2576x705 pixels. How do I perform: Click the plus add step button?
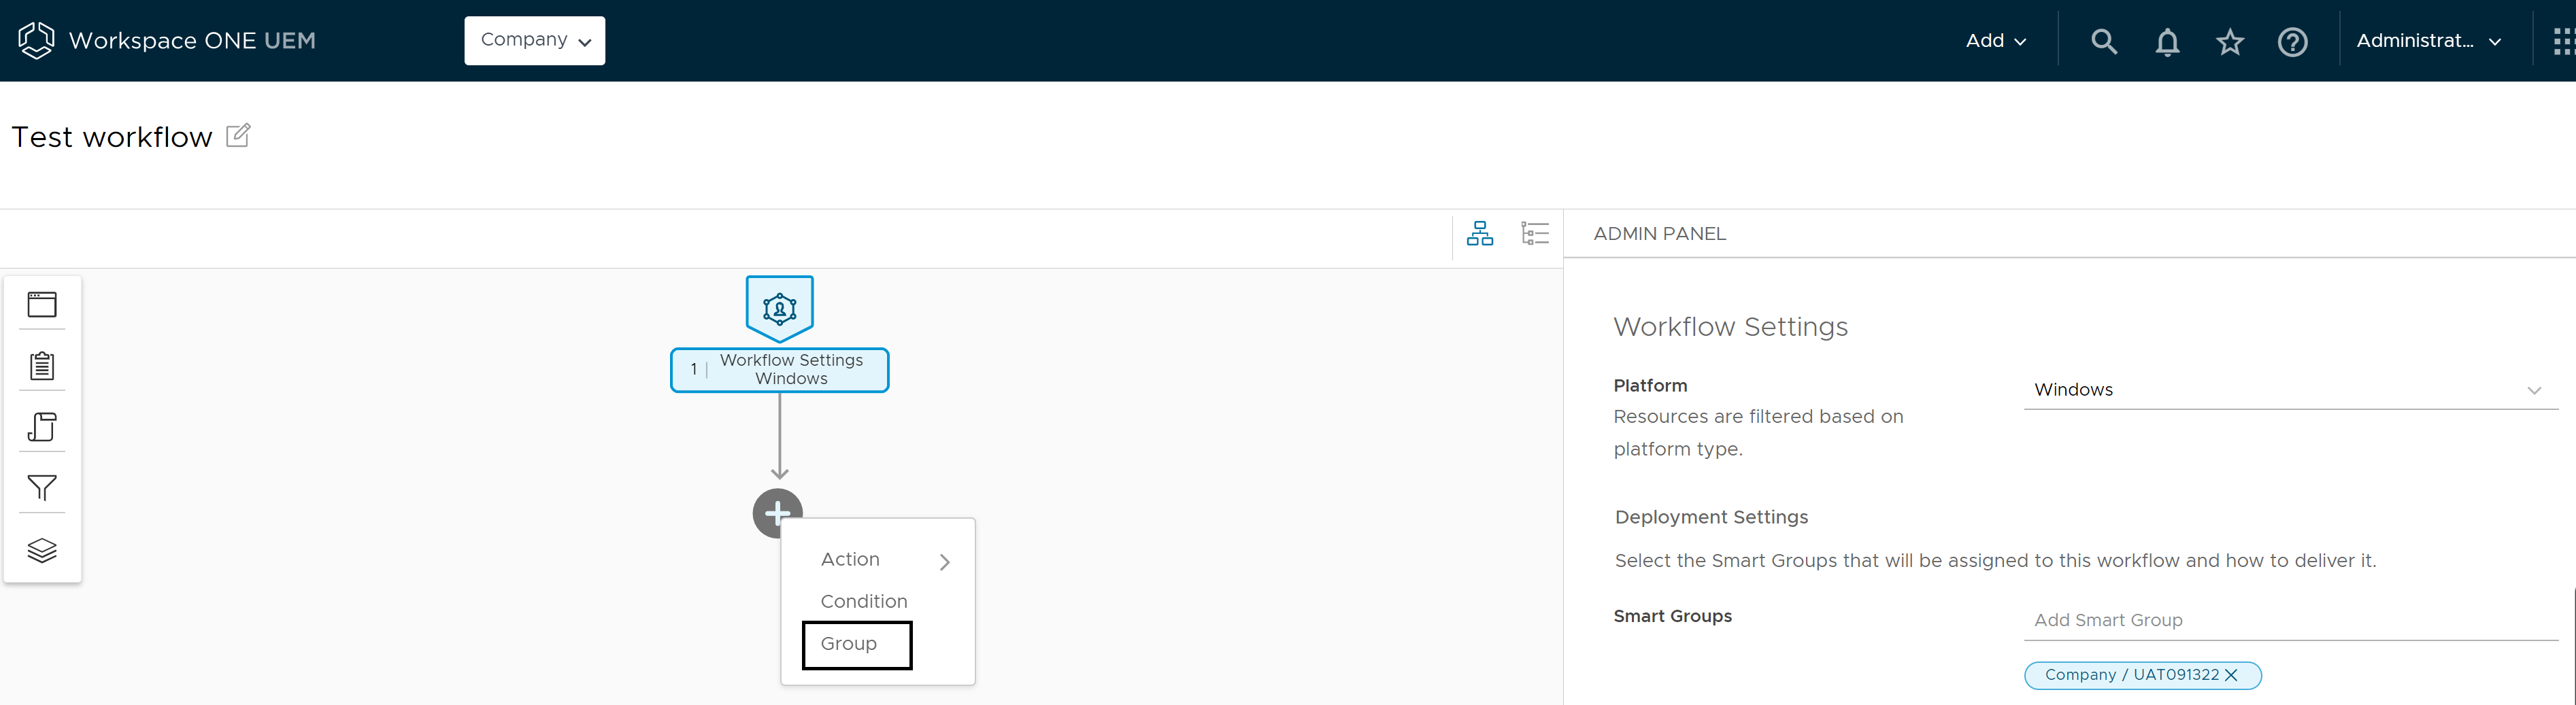tap(778, 513)
